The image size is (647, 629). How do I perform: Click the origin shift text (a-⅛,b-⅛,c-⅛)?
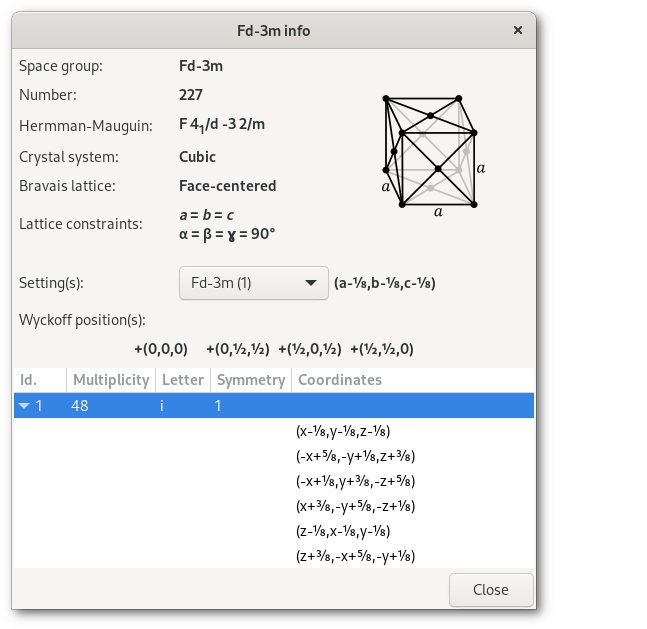pyautogui.click(x=384, y=283)
